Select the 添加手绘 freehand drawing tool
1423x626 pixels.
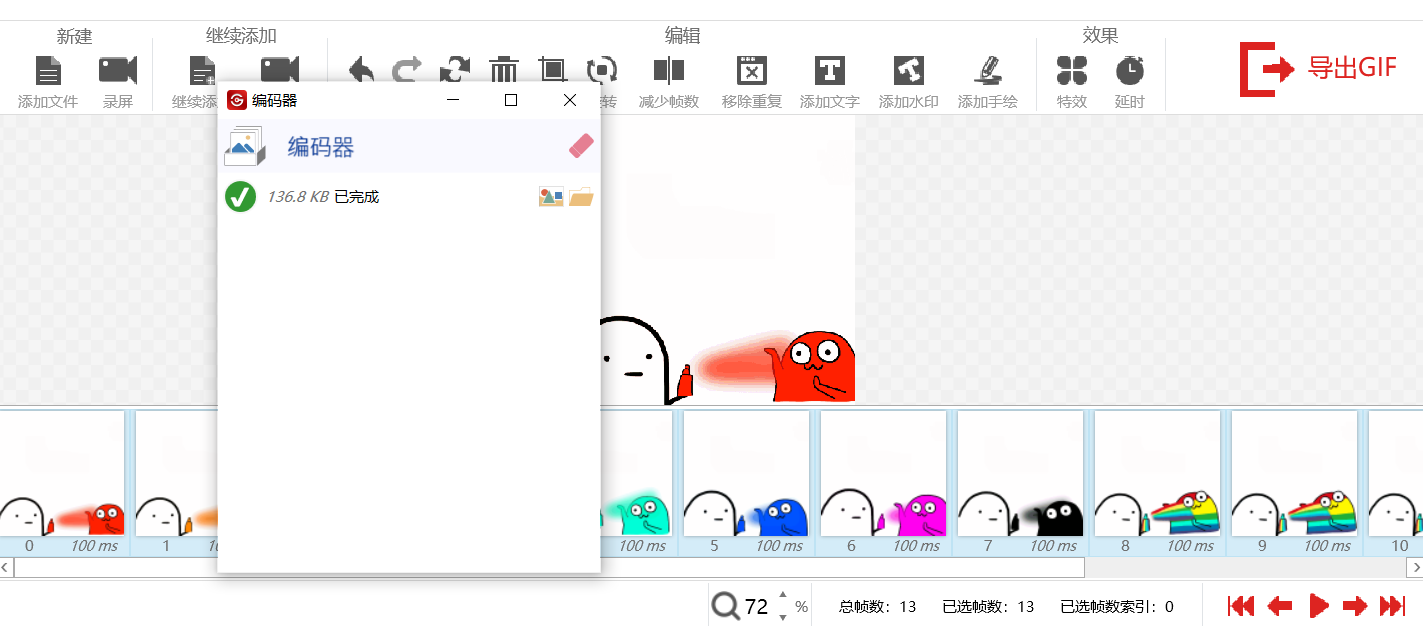(987, 71)
